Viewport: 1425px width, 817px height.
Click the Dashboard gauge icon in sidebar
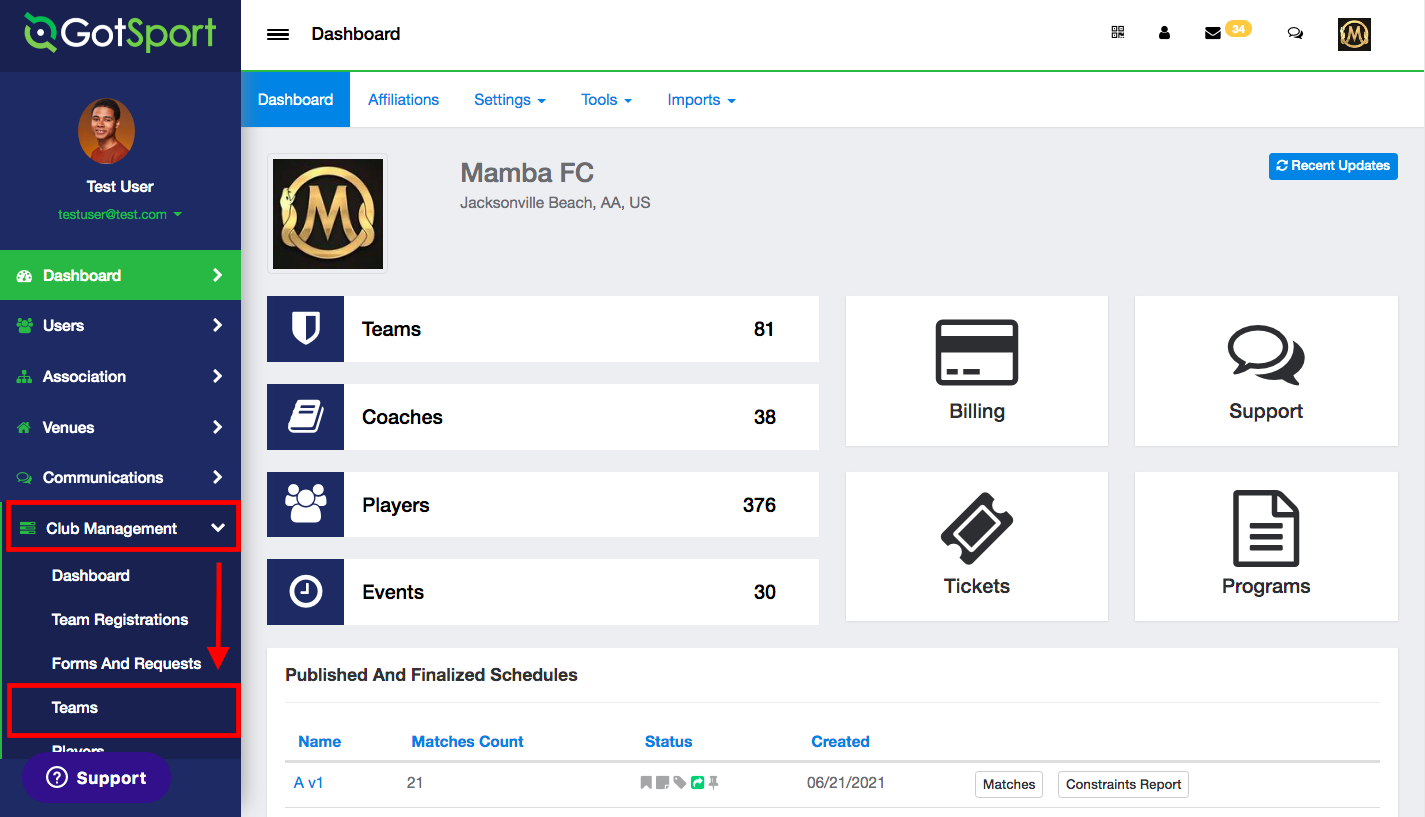click(x=25, y=276)
